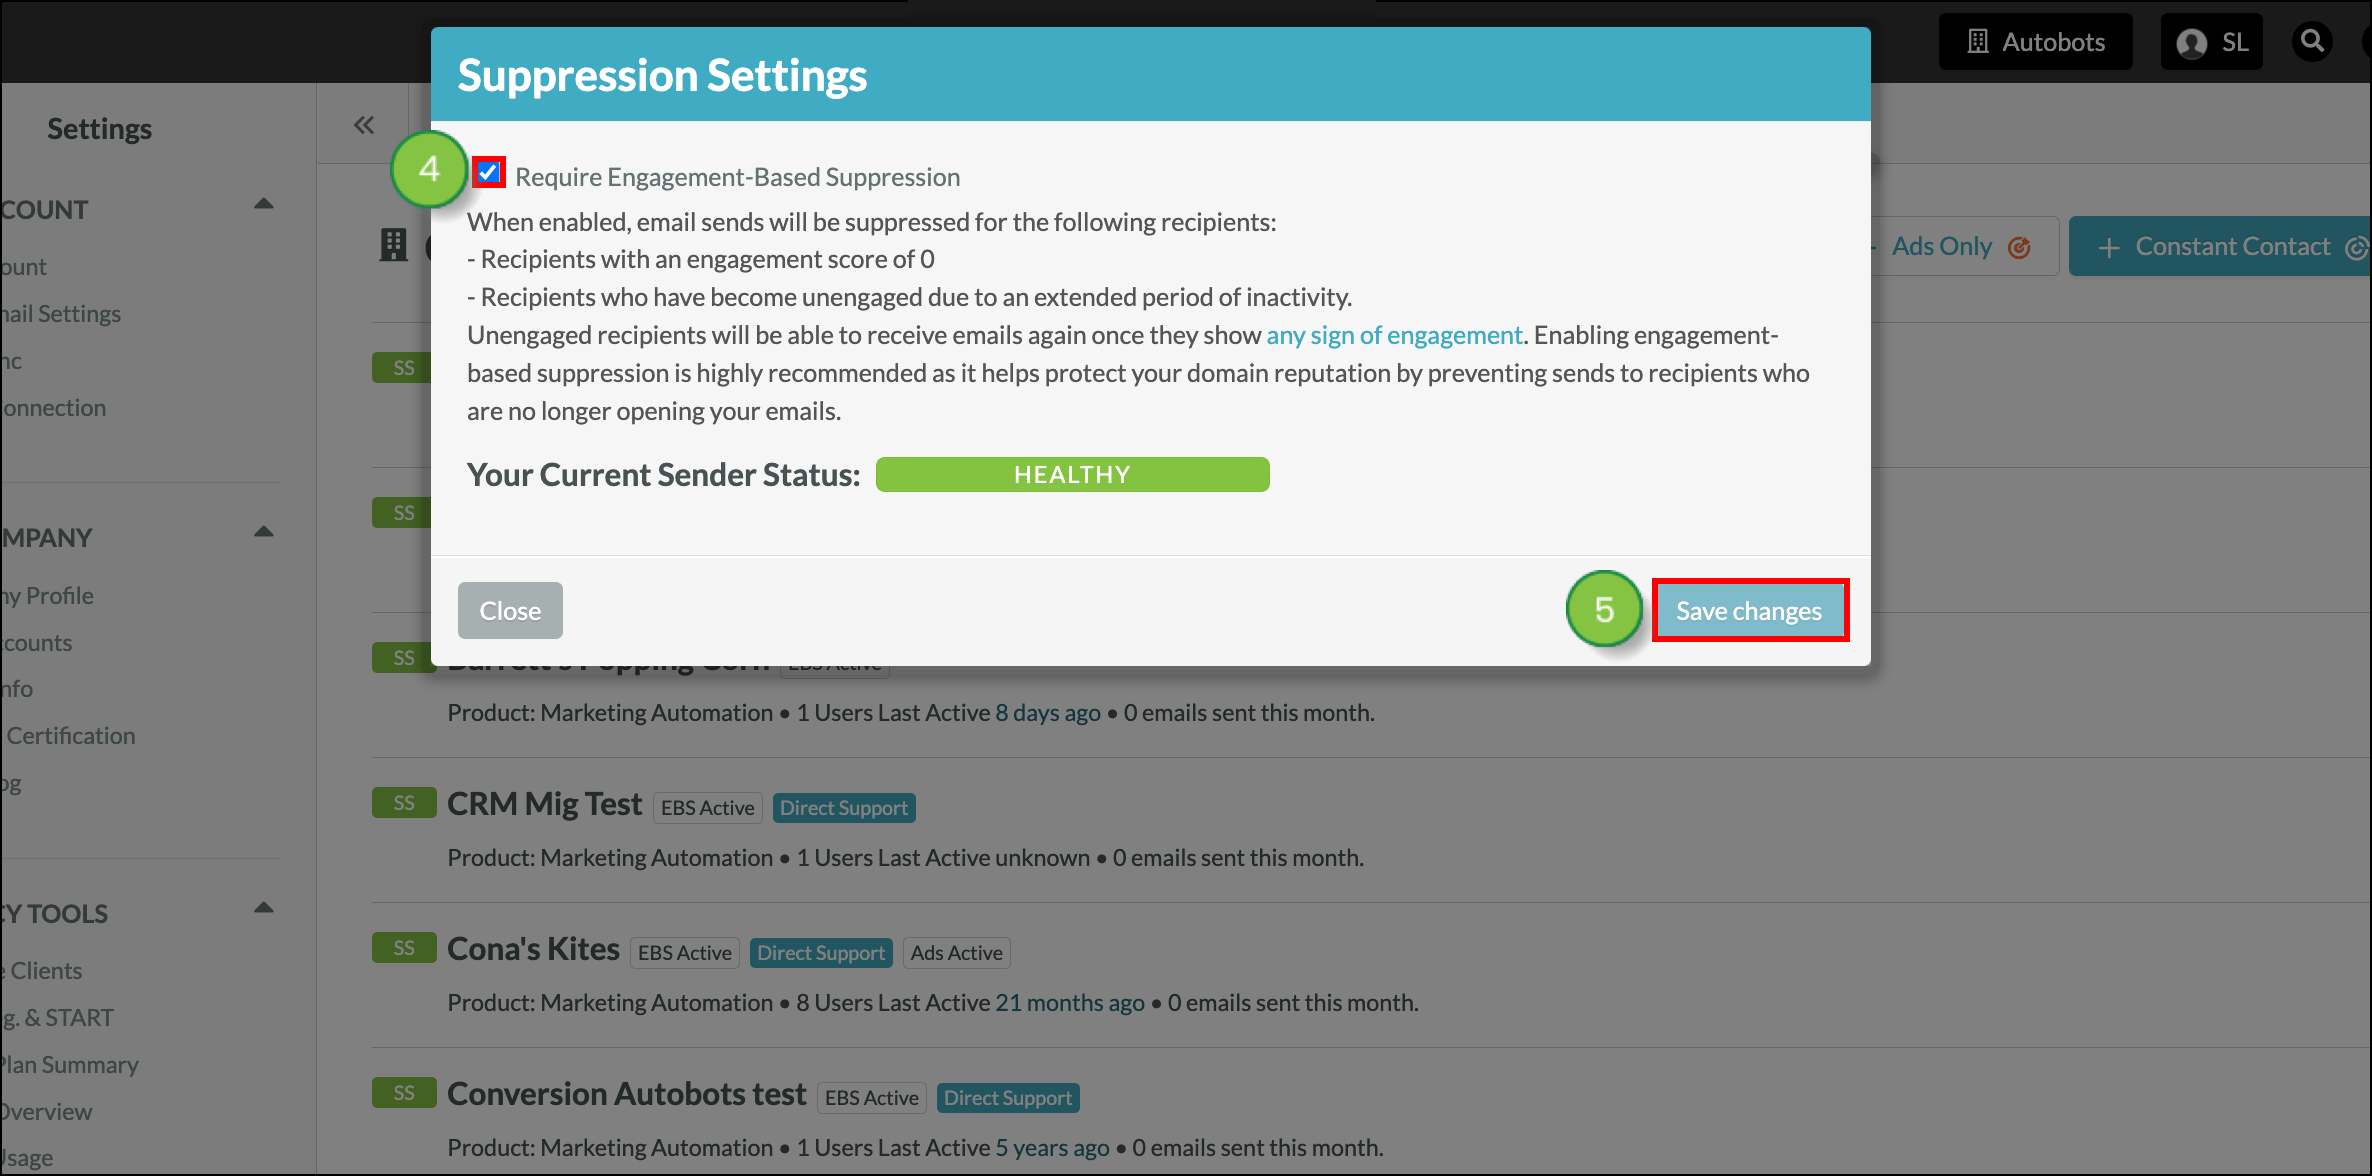Collapse the Account section arrow

[x=264, y=204]
